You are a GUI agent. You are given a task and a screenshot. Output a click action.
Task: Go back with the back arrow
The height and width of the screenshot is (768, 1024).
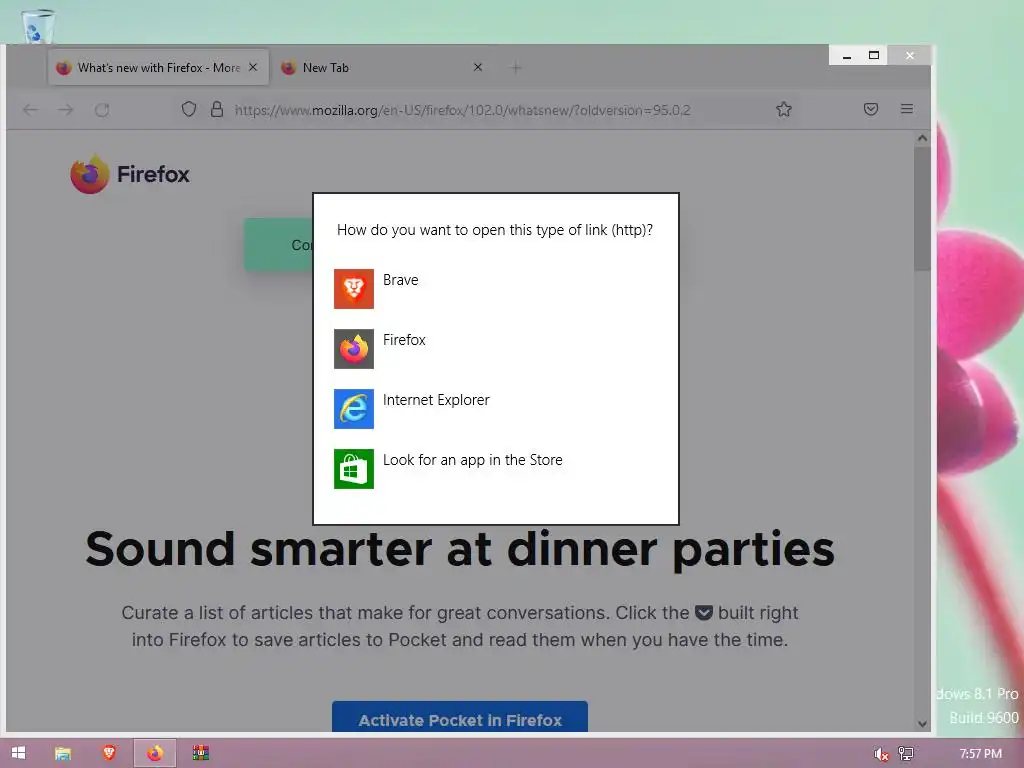(30, 110)
